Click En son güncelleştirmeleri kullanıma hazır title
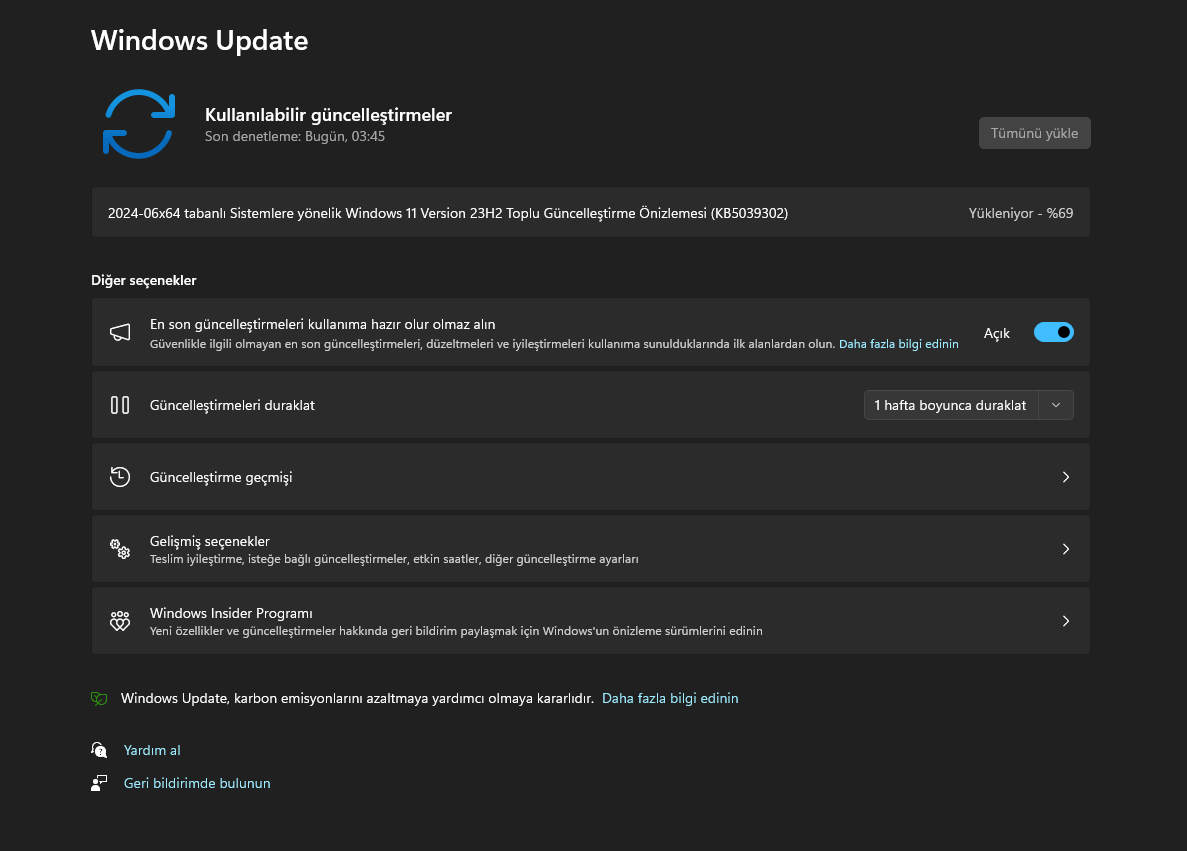Screen dimensions: 1187x851 tap(322, 325)
